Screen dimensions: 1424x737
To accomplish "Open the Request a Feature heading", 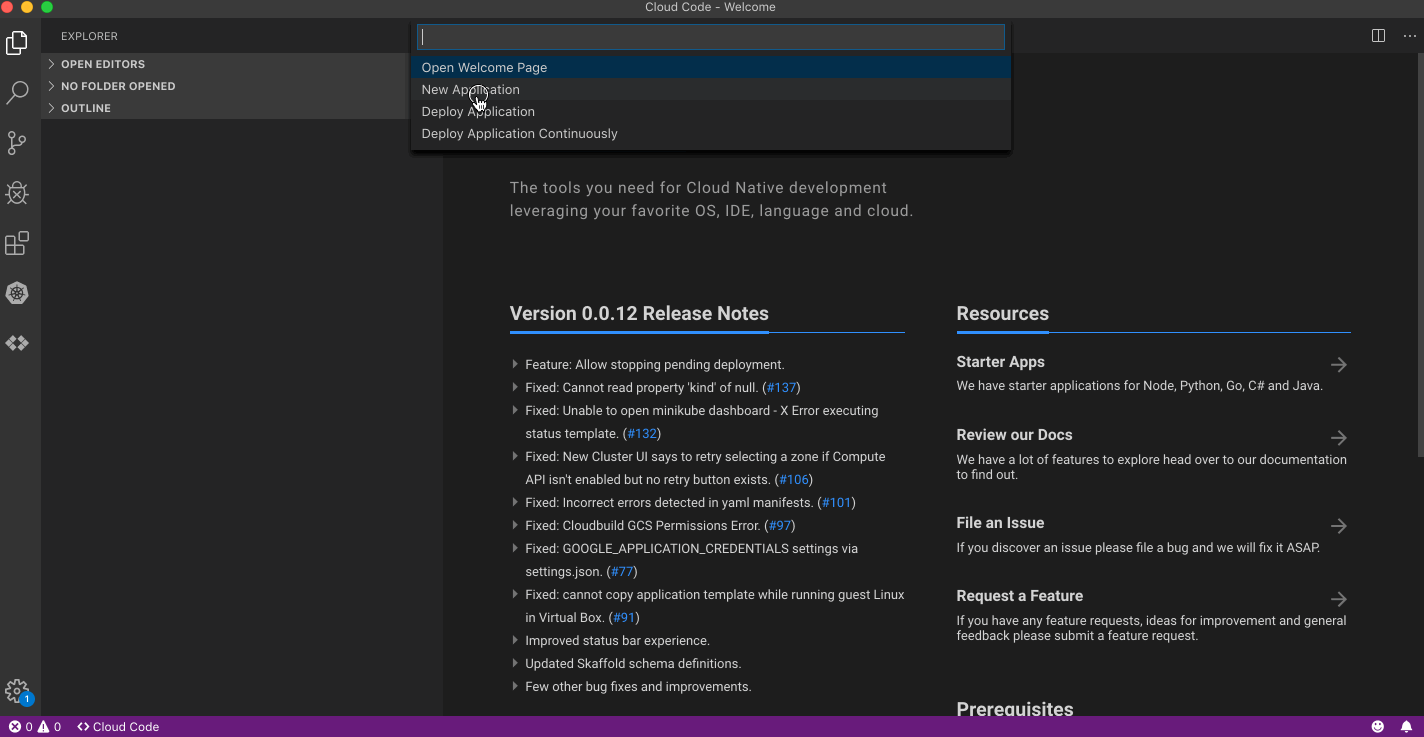I will coord(1020,596).
